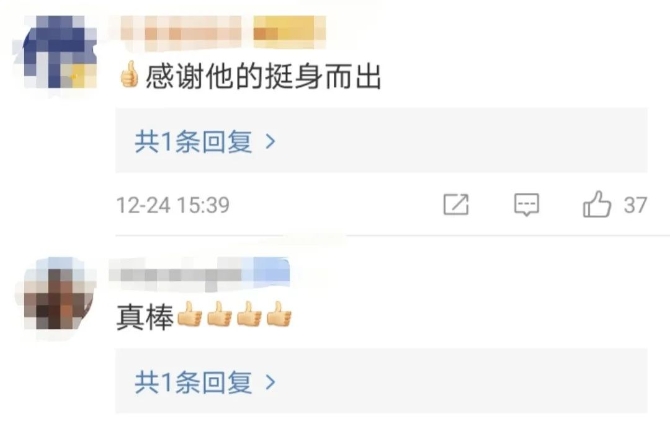The image size is (670, 424).
Task: Open the reply speech-bubble icon
Action: [x=526, y=205]
